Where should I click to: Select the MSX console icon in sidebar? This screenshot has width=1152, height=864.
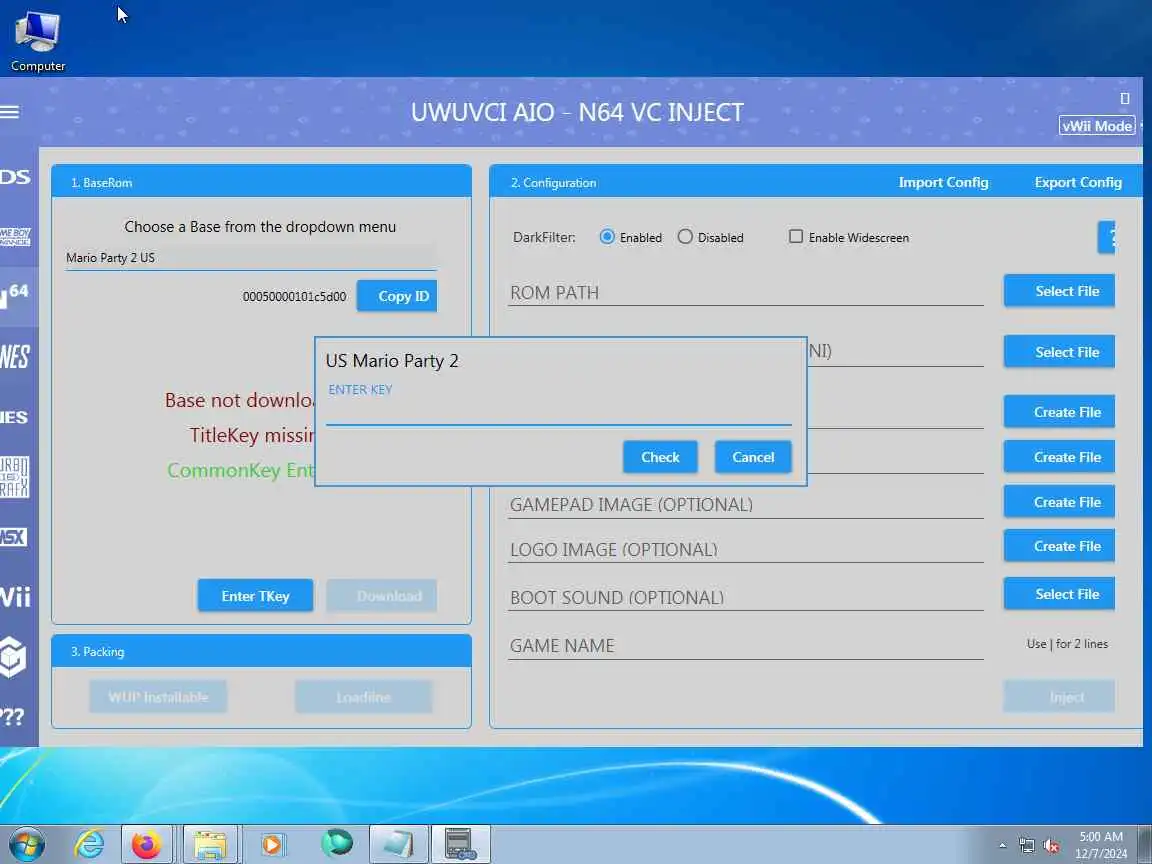click(x=13, y=537)
